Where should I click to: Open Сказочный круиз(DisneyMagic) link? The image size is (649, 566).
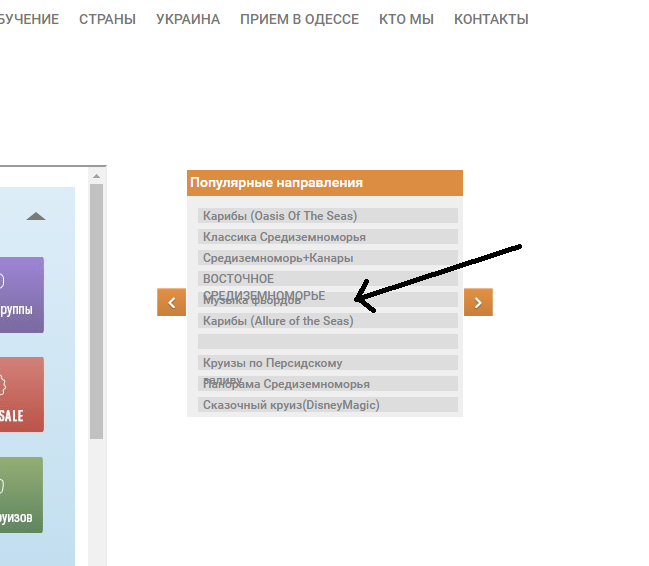point(291,405)
